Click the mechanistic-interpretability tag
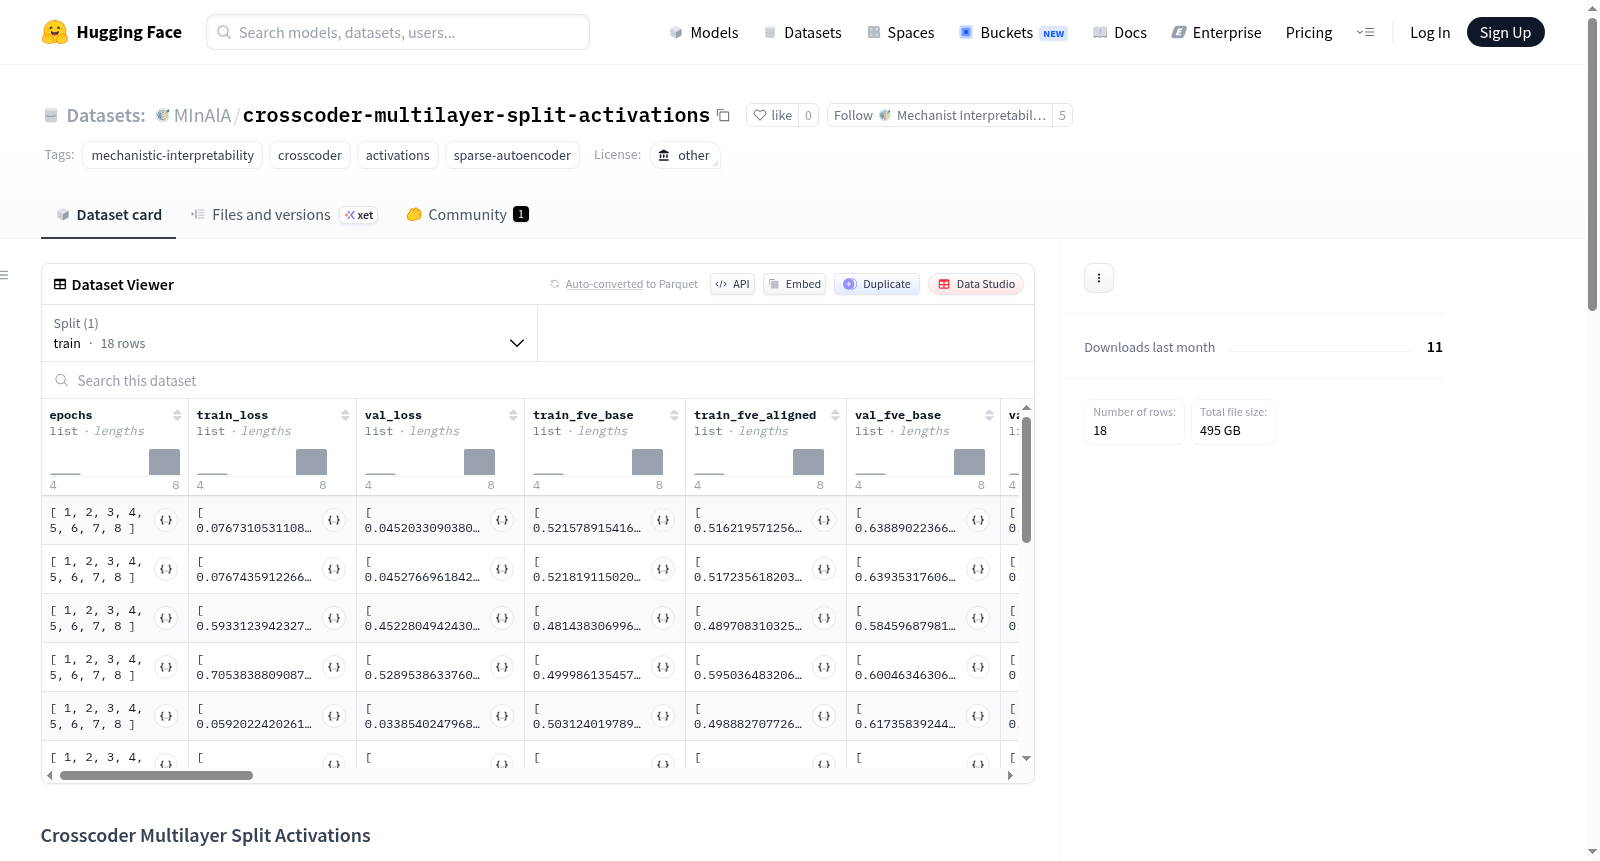The width and height of the screenshot is (1600, 861). click(x=173, y=155)
